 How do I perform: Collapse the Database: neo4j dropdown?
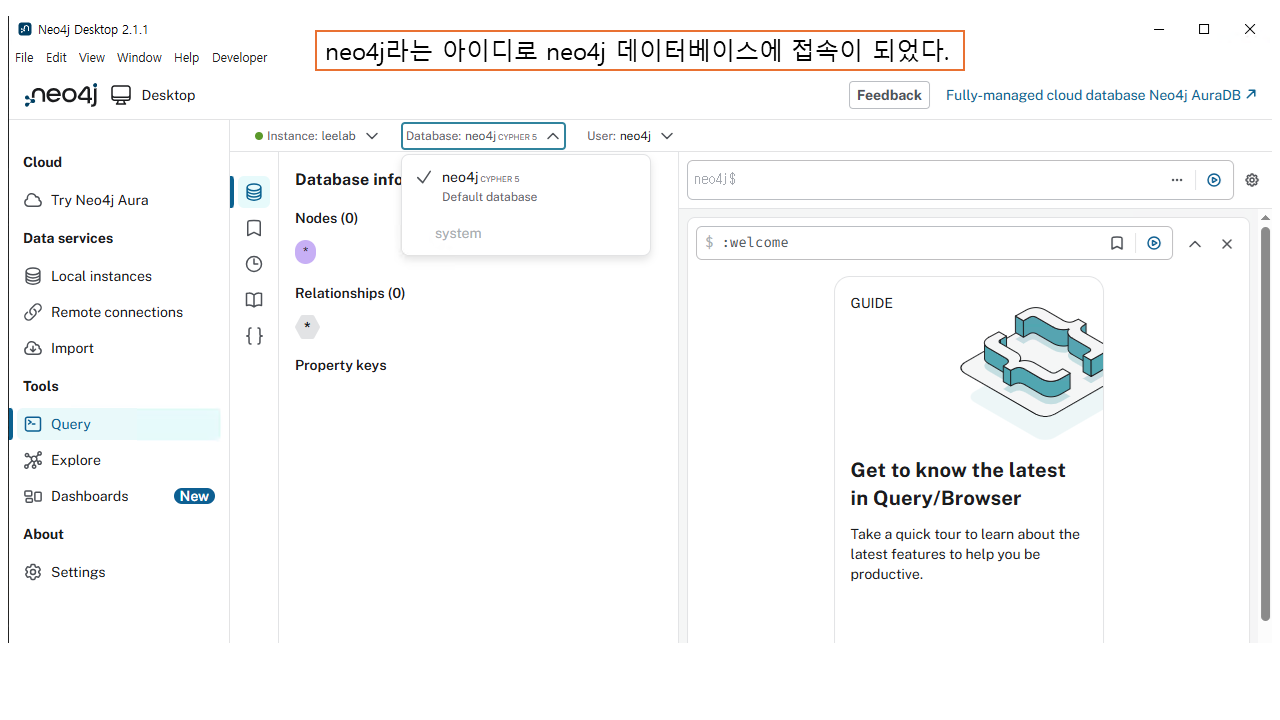[x=483, y=136]
